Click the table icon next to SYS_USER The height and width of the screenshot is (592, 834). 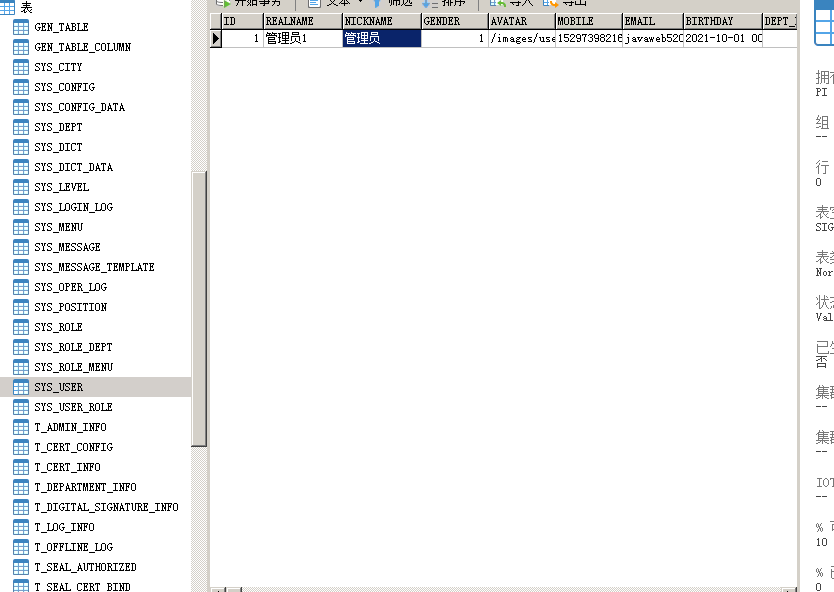point(21,387)
